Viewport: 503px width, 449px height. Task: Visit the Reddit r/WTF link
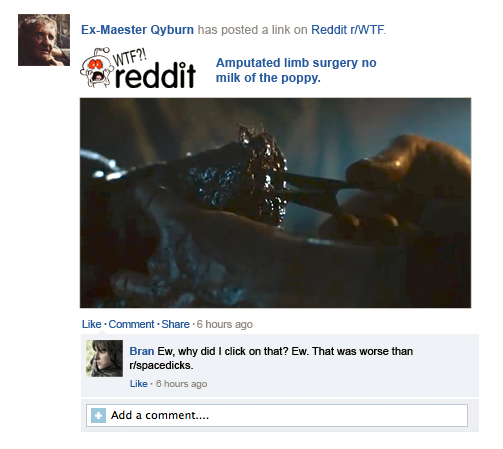(348, 30)
